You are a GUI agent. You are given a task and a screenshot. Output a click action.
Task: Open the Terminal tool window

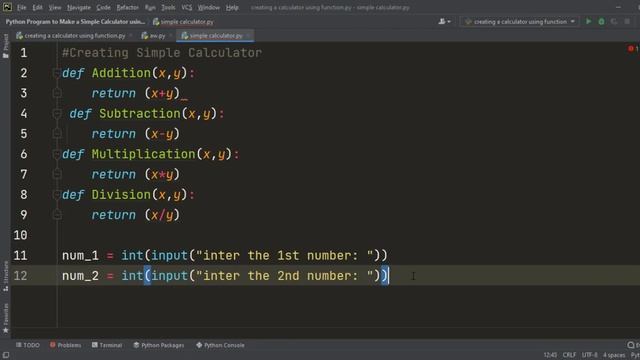[107, 345]
